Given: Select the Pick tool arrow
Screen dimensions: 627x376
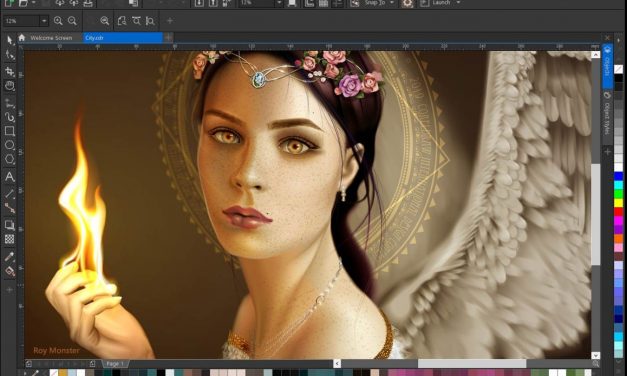Looking at the screenshot, I should pos(10,40).
